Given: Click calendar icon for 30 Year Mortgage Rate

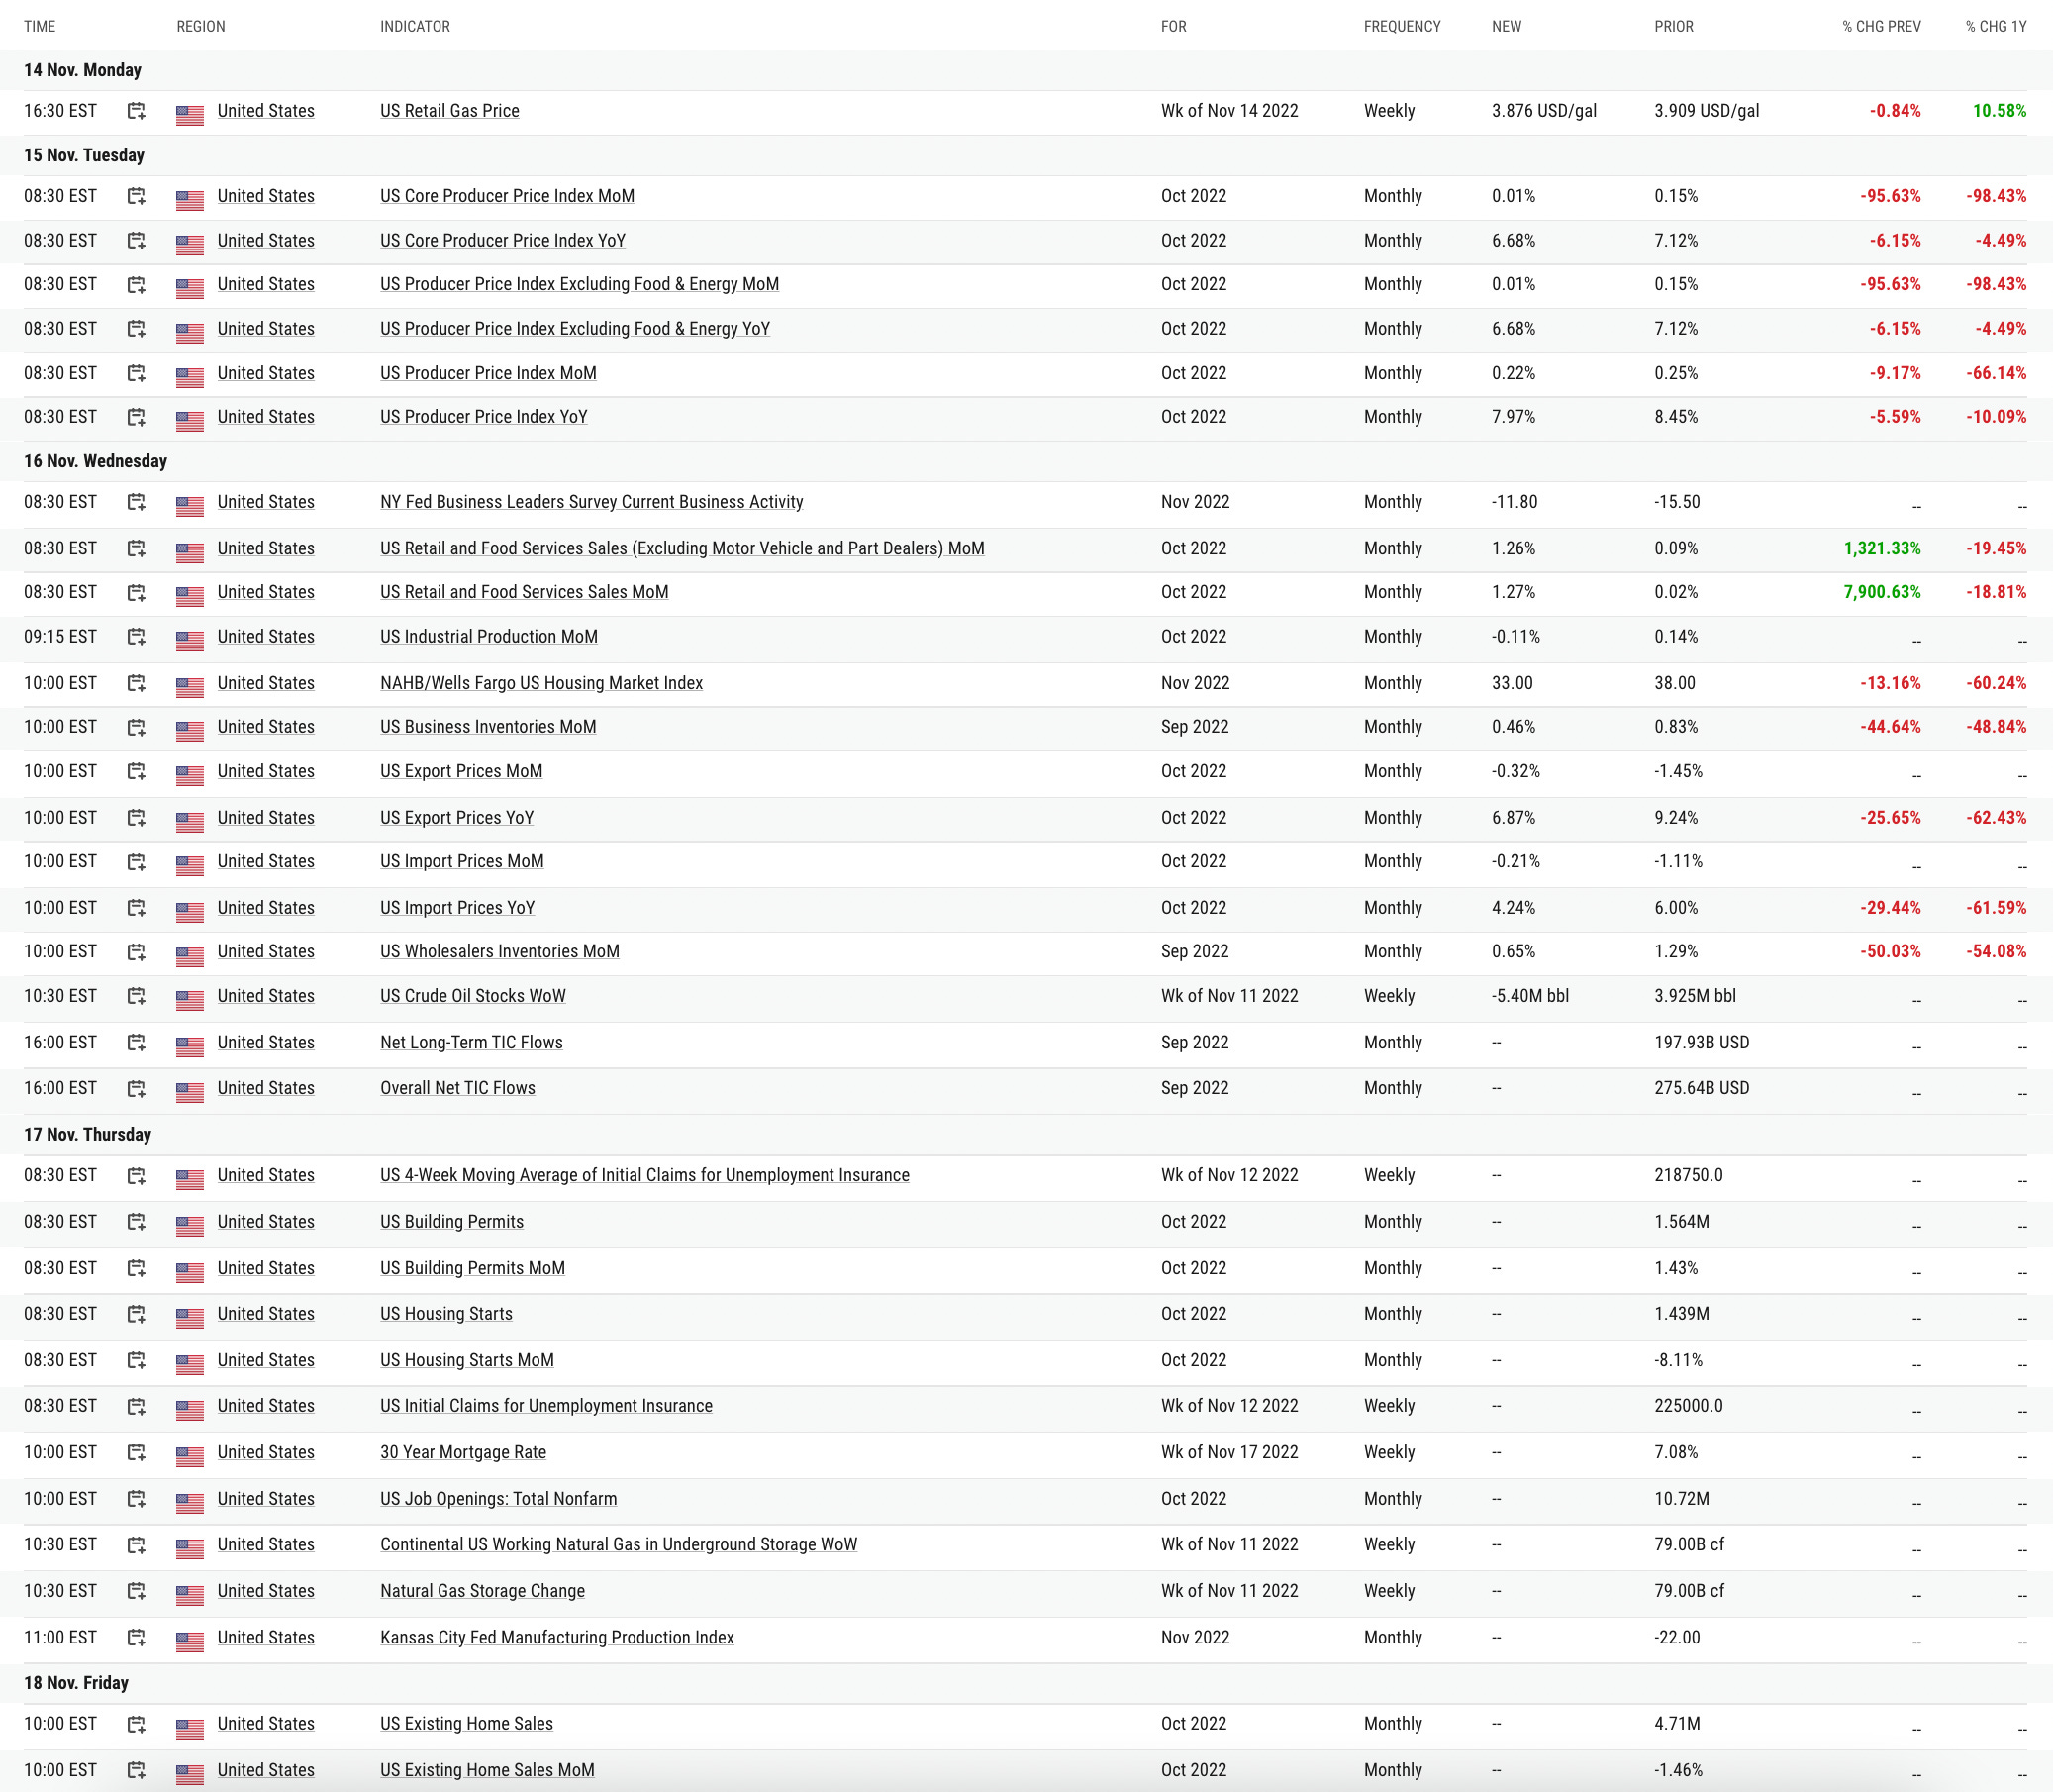Looking at the screenshot, I should coord(137,1452).
